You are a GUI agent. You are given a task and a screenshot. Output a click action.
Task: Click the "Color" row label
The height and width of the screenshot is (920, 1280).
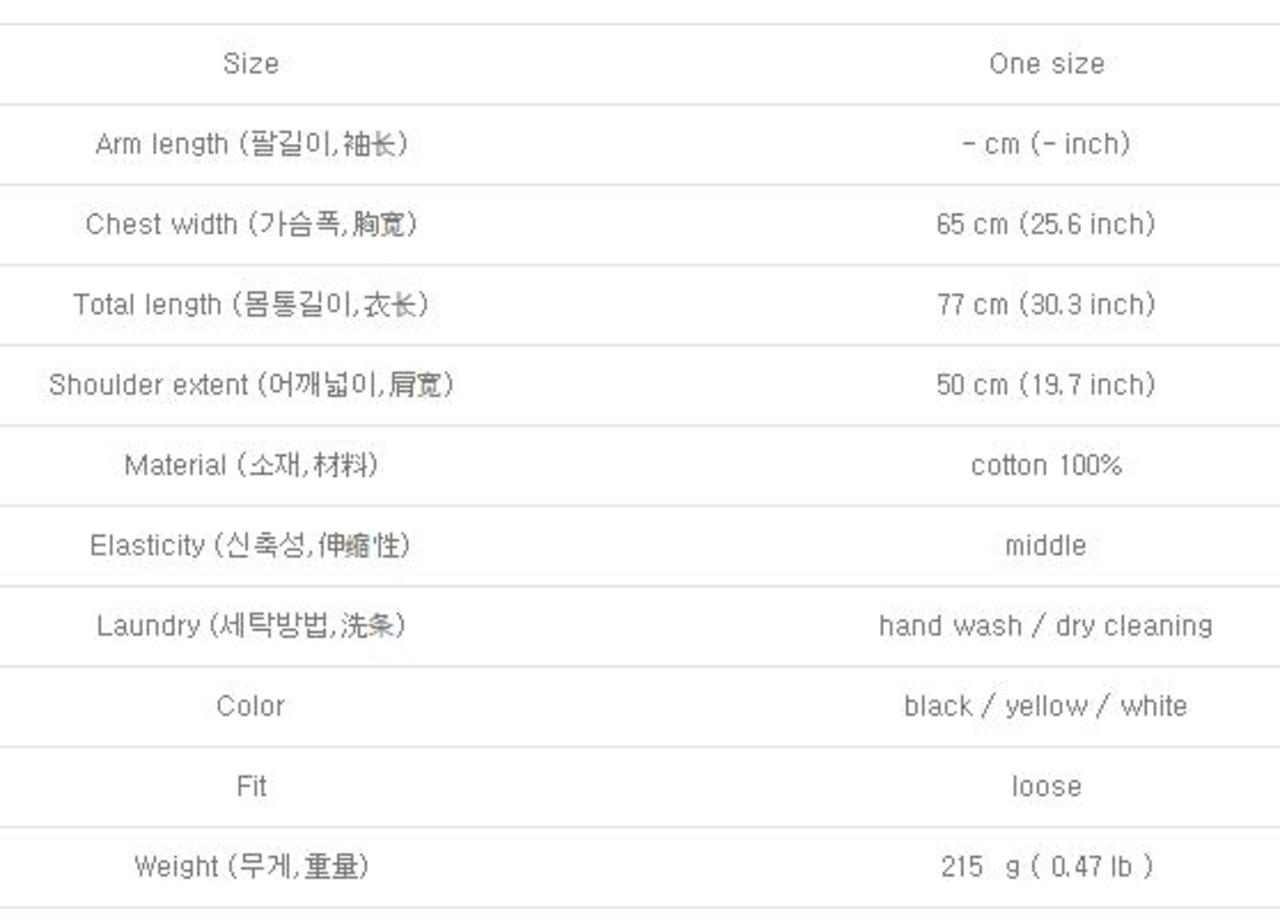tap(250, 706)
